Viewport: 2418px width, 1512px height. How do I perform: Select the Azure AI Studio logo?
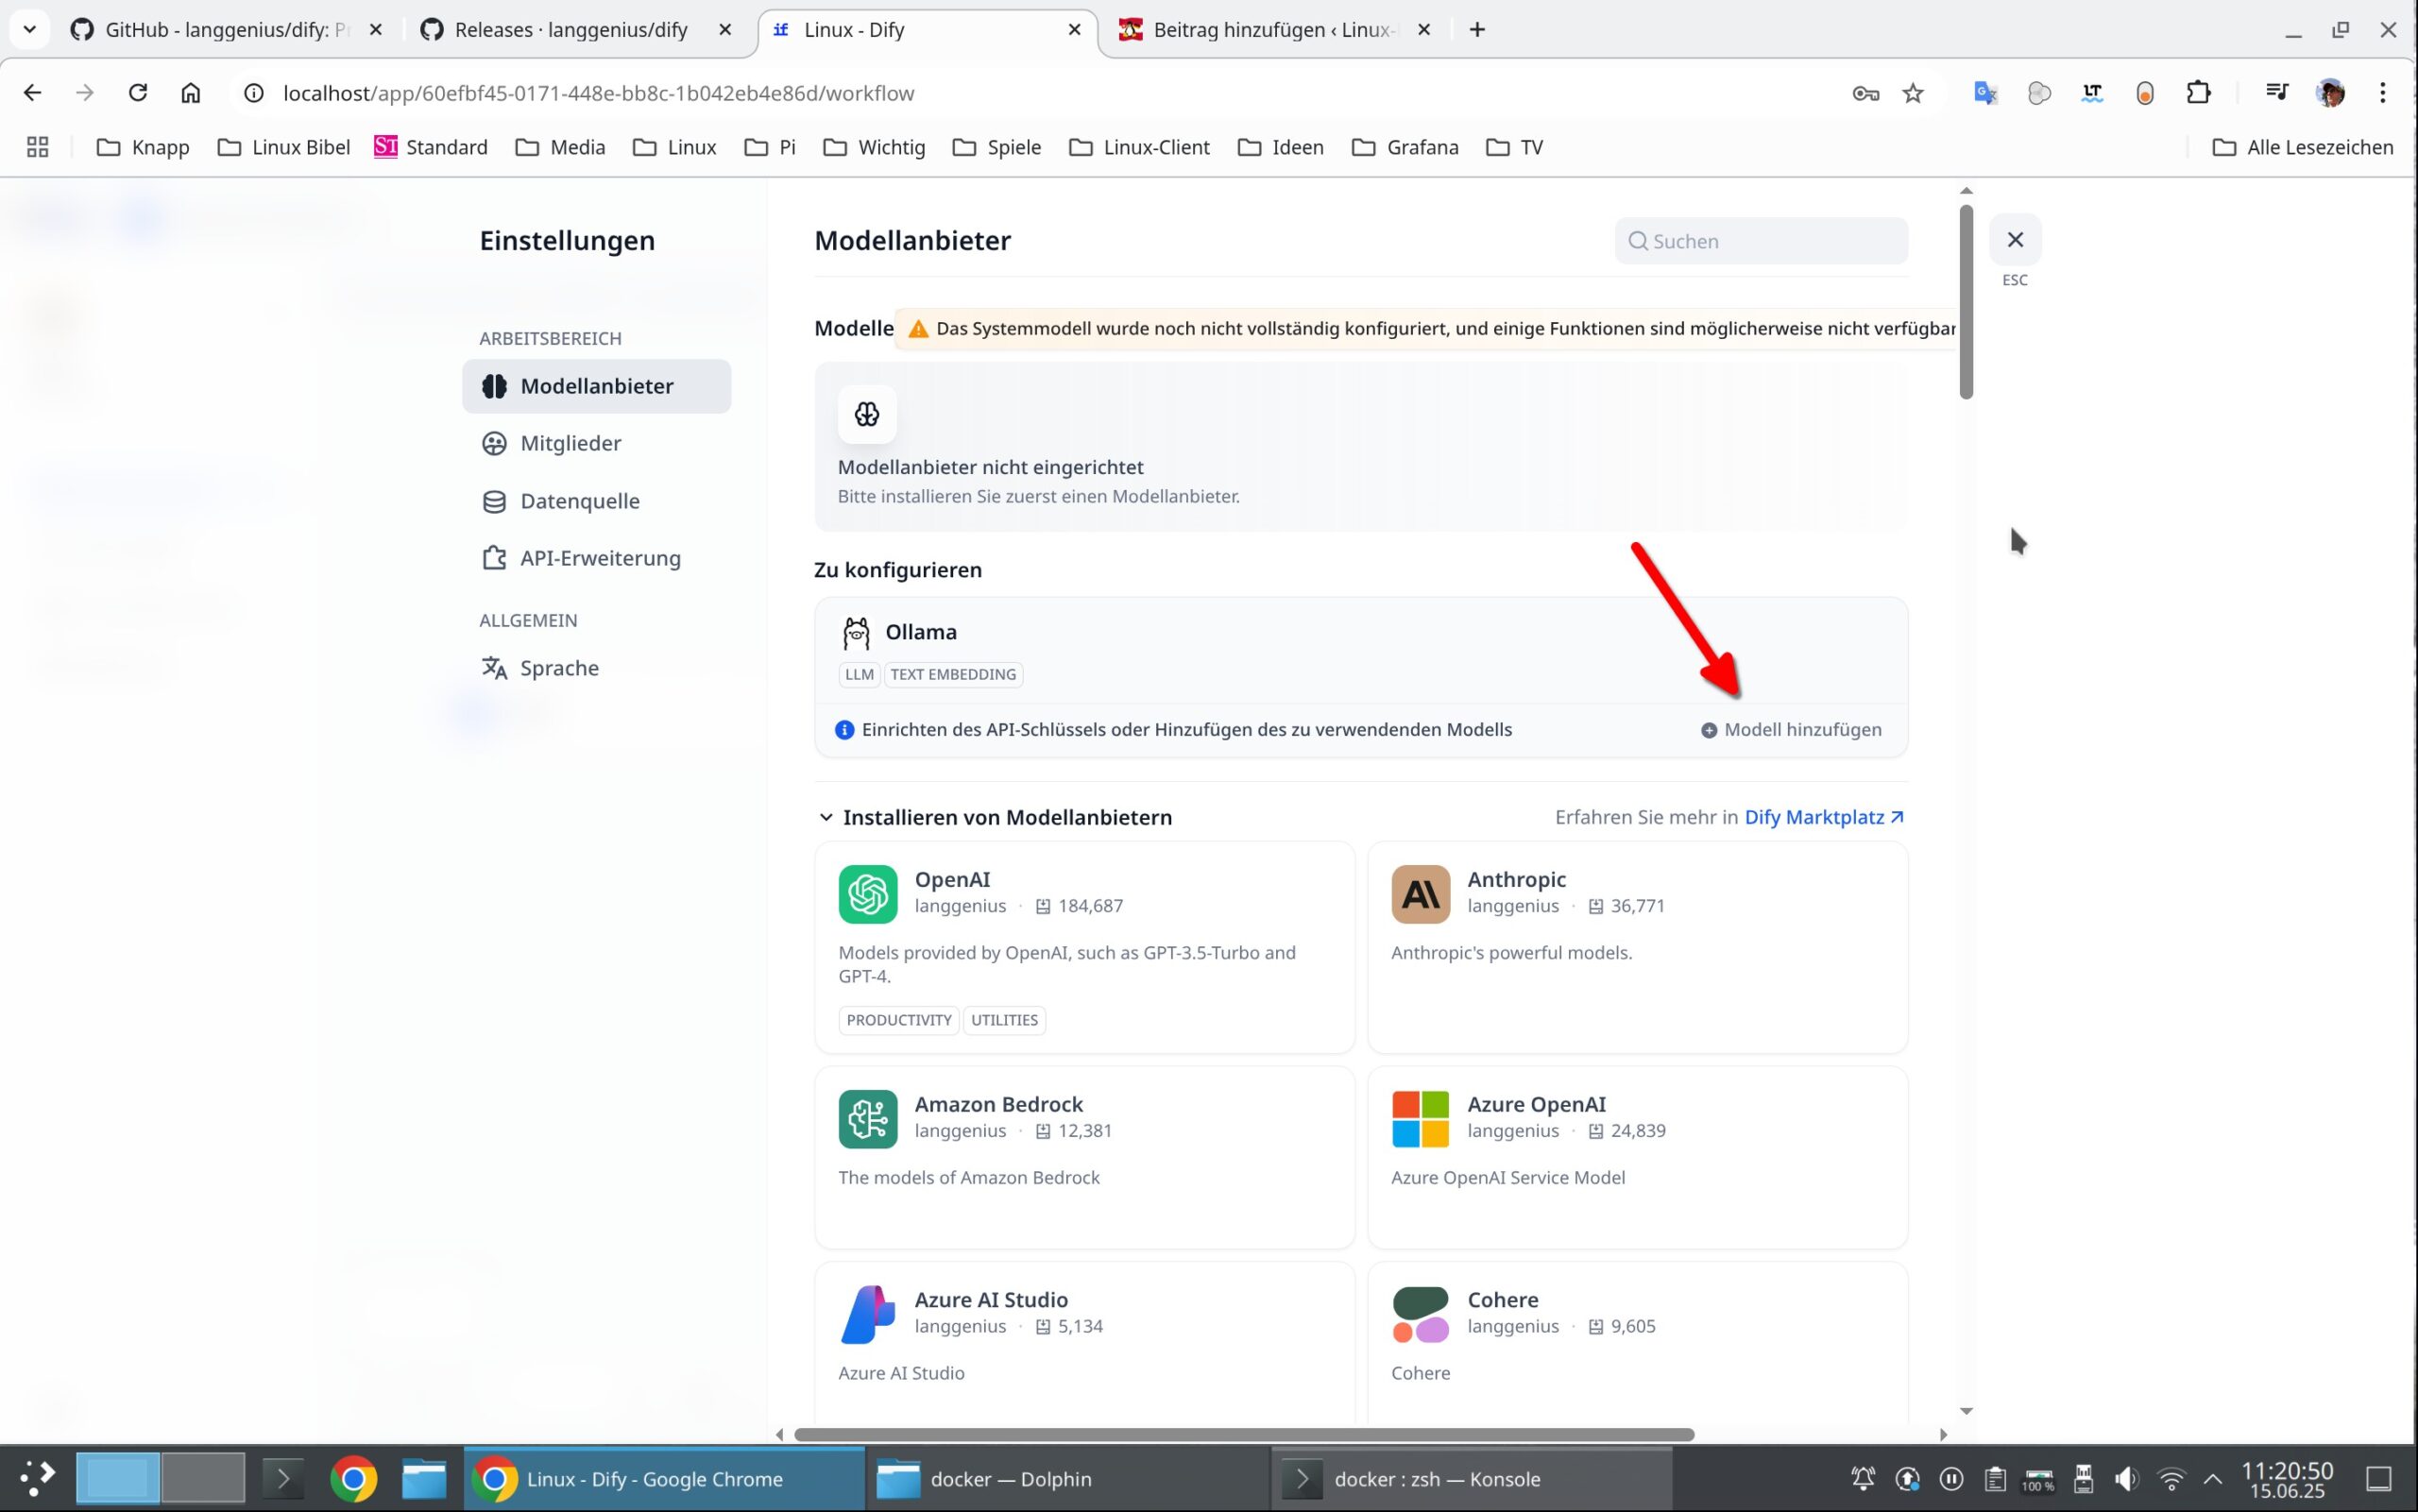pyautogui.click(x=867, y=1314)
